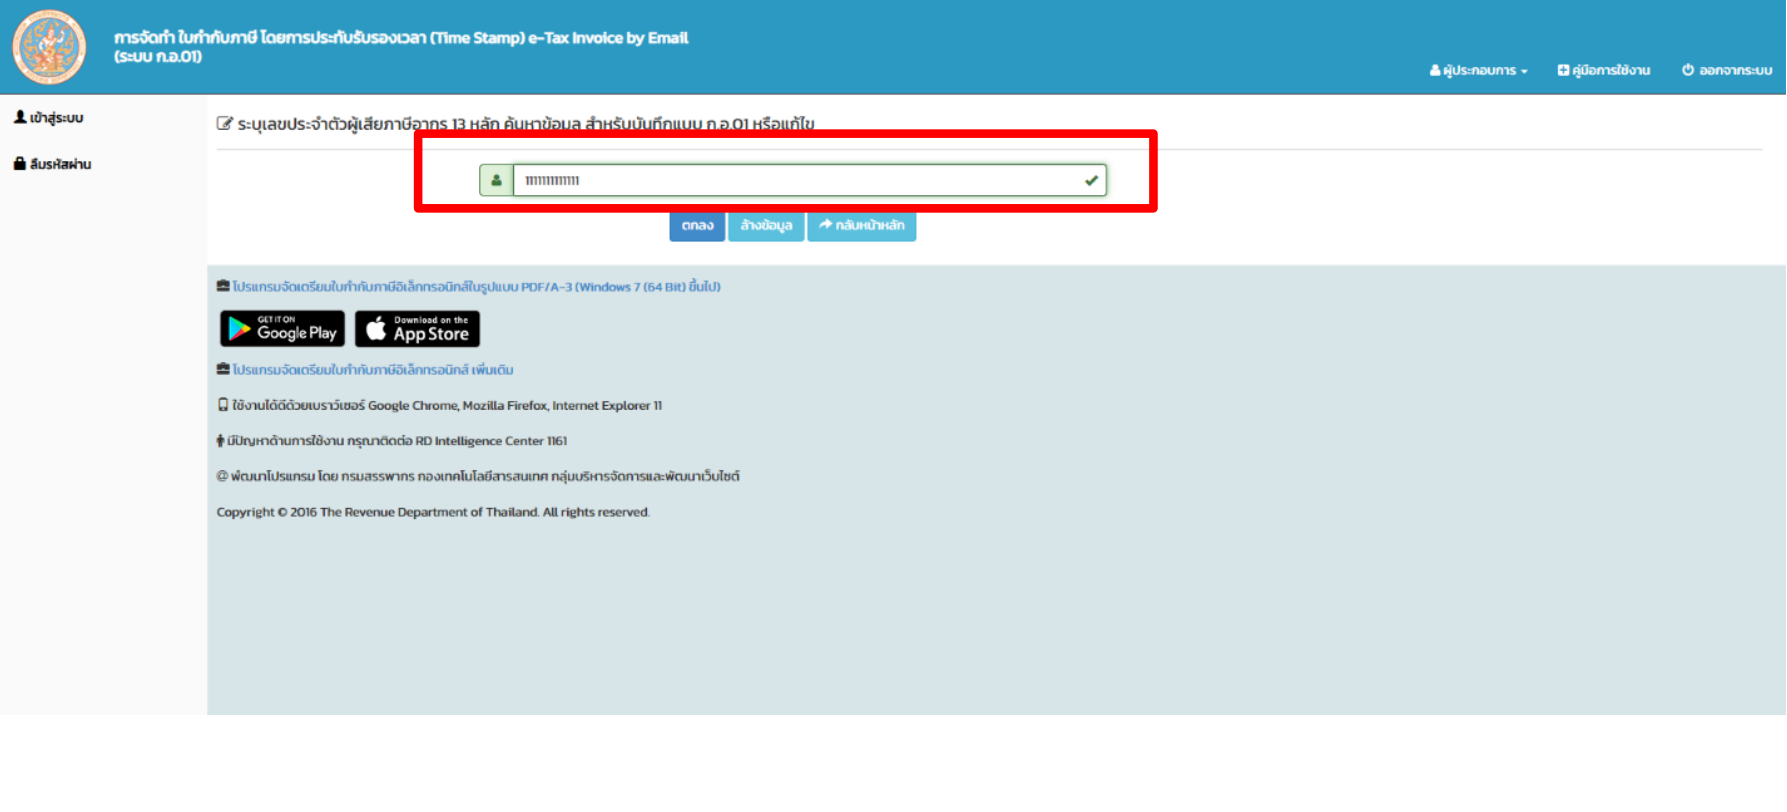
Task: Open the link ending with เพิ่มเติม
Action: (x=372, y=370)
